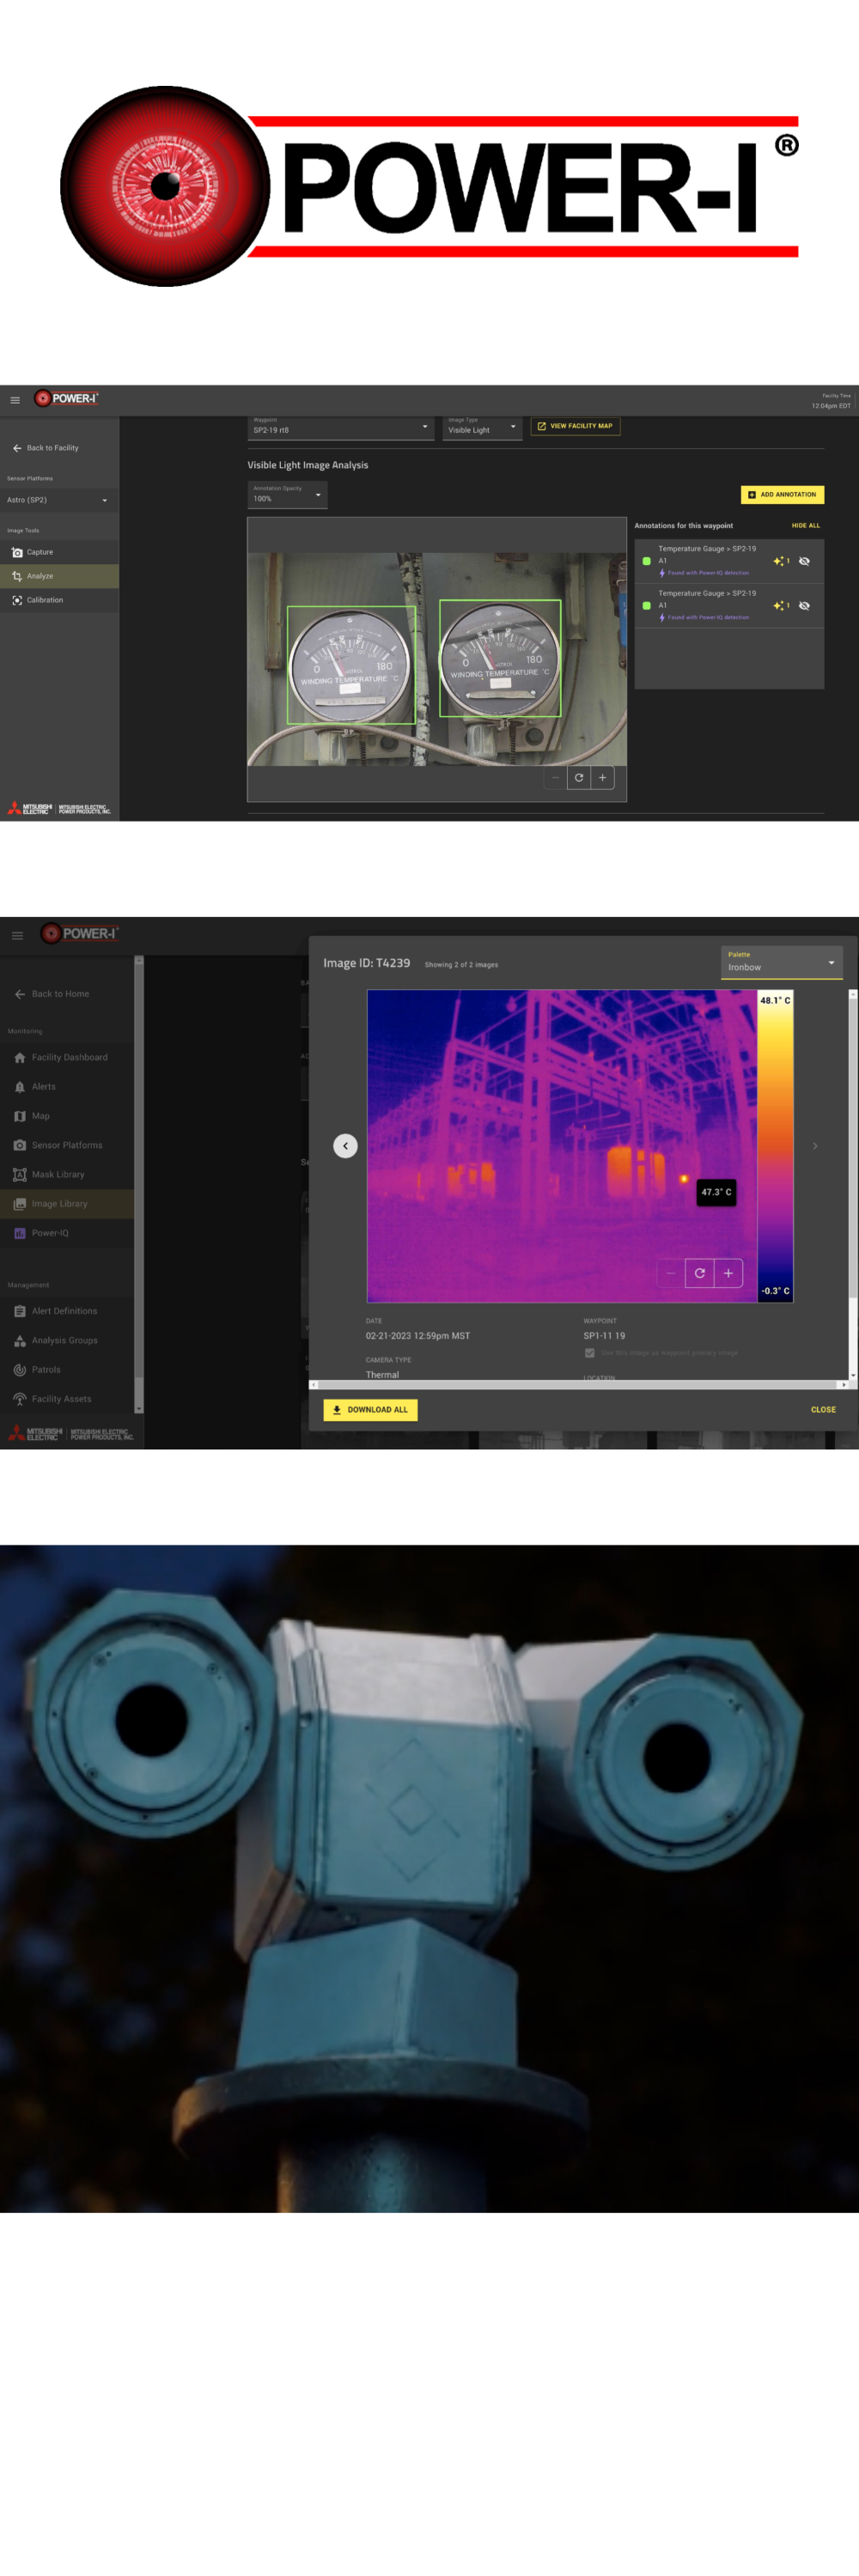Click the Download All button

click(370, 1410)
